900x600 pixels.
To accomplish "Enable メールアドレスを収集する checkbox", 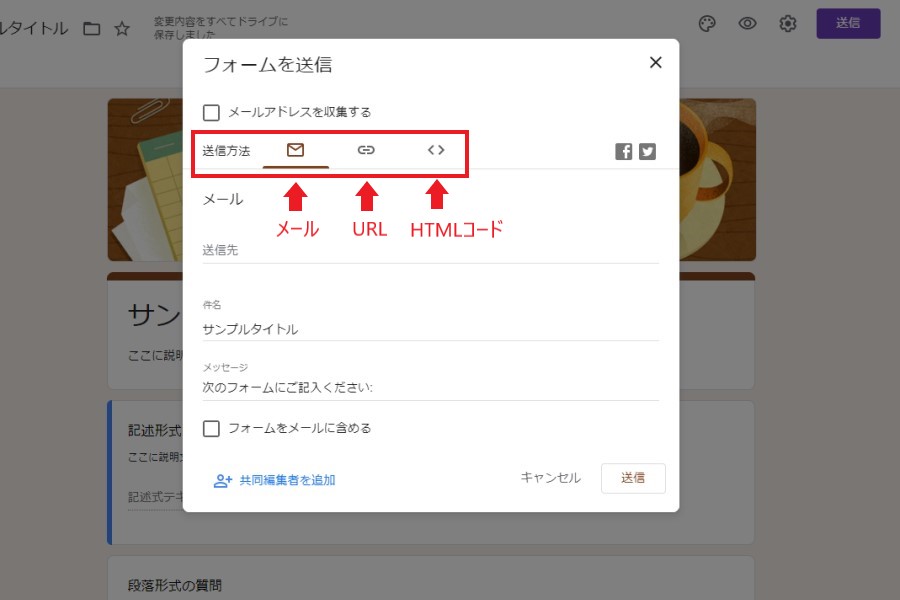I will coord(212,113).
